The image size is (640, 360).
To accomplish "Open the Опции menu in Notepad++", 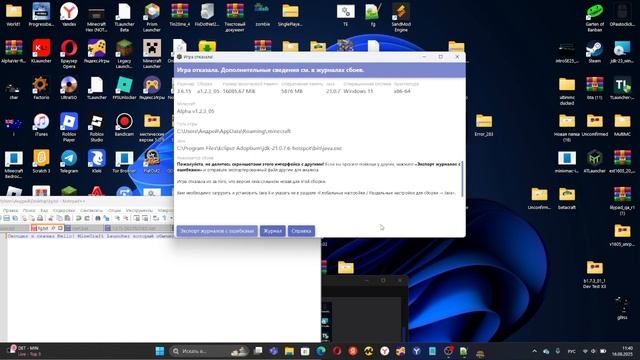I will pyautogui.click(x=115, y=211).
